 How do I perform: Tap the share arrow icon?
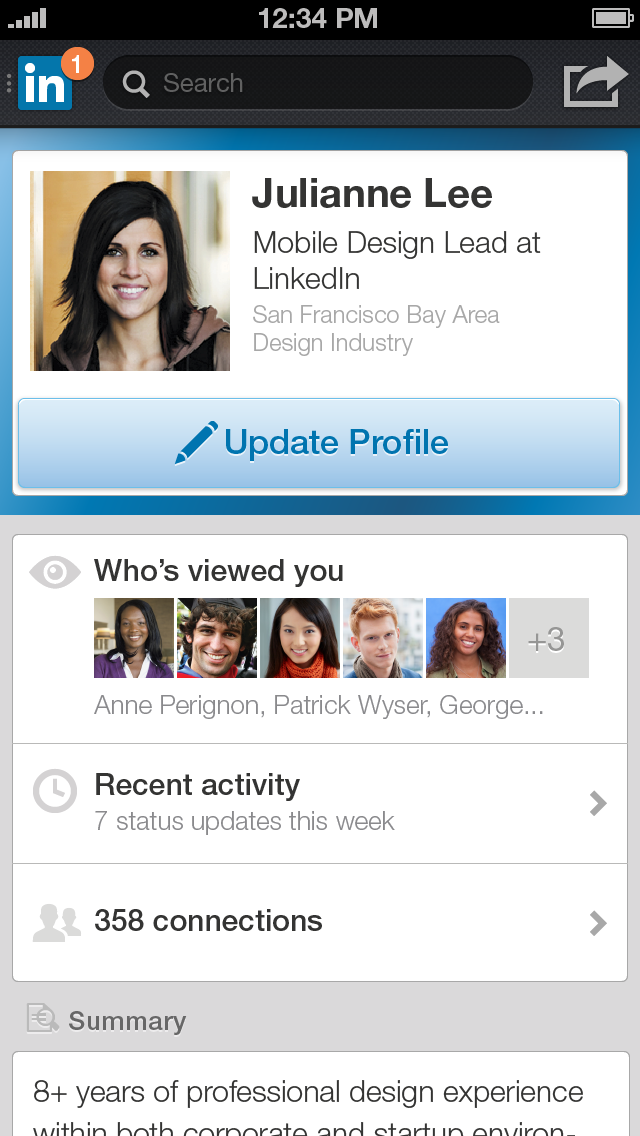[594, 83]
